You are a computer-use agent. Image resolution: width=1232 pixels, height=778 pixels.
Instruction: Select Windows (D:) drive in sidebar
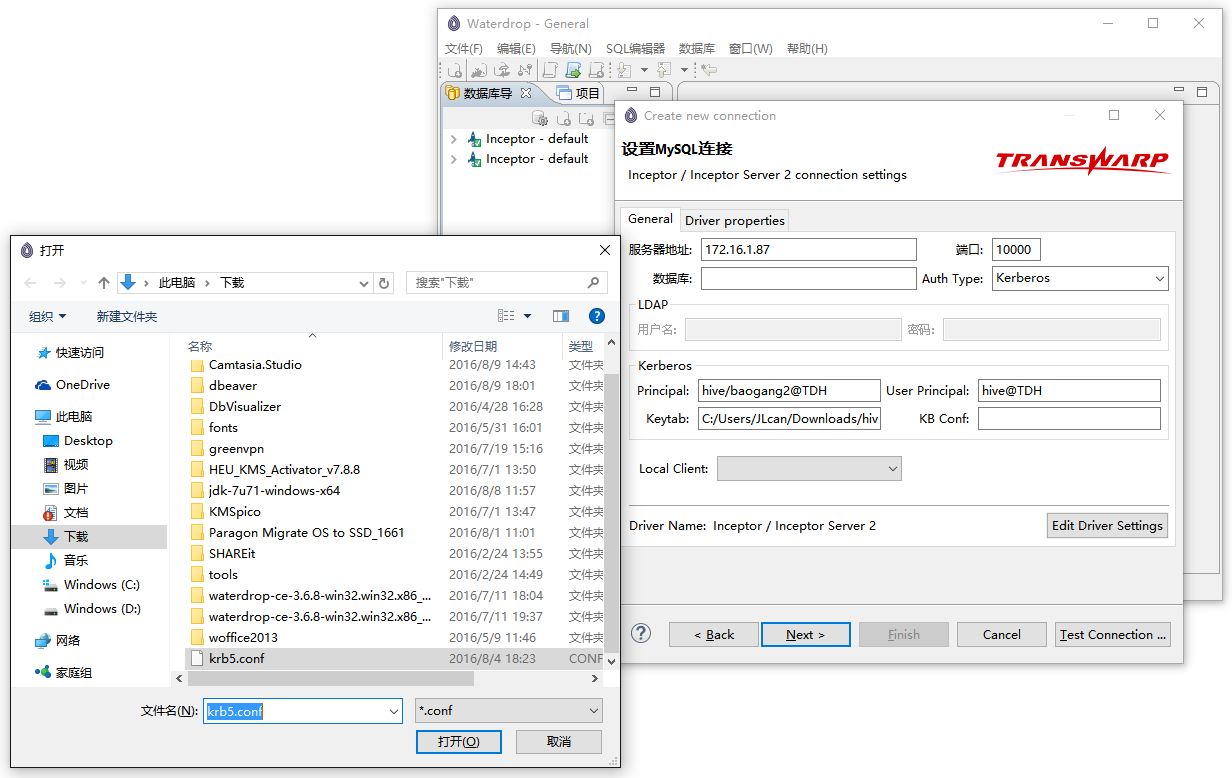click(101, 608)
